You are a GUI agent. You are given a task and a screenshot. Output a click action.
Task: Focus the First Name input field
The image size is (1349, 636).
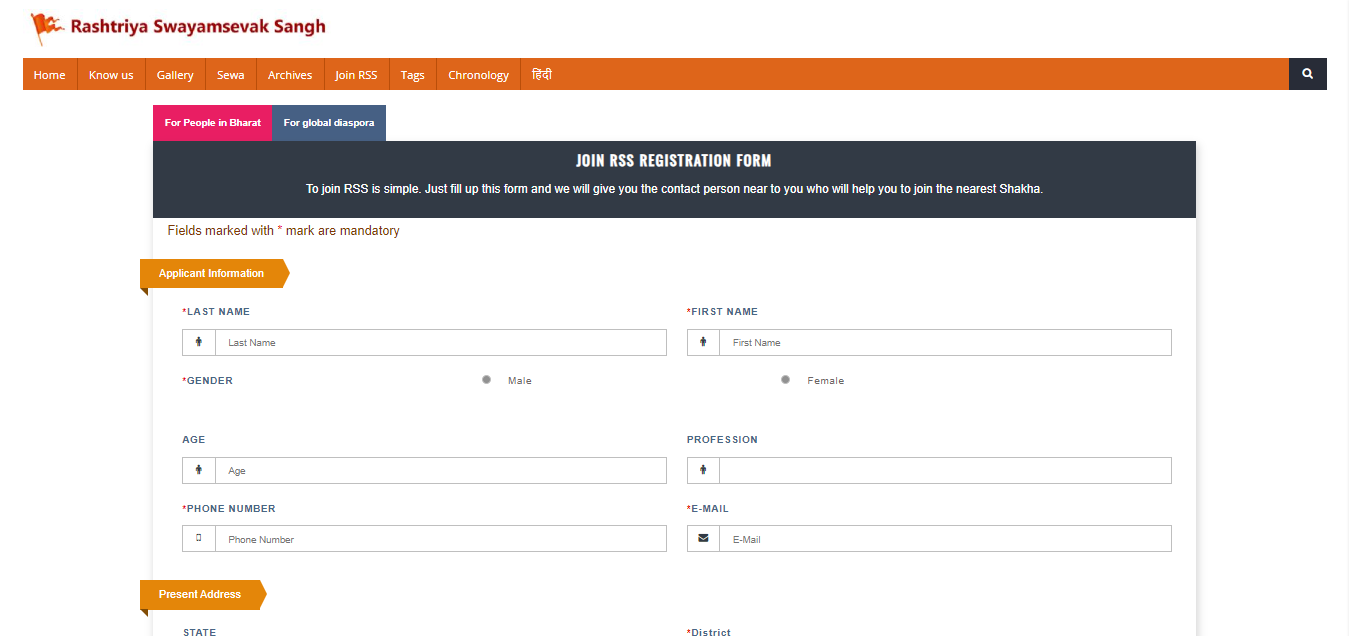point(945,342)
